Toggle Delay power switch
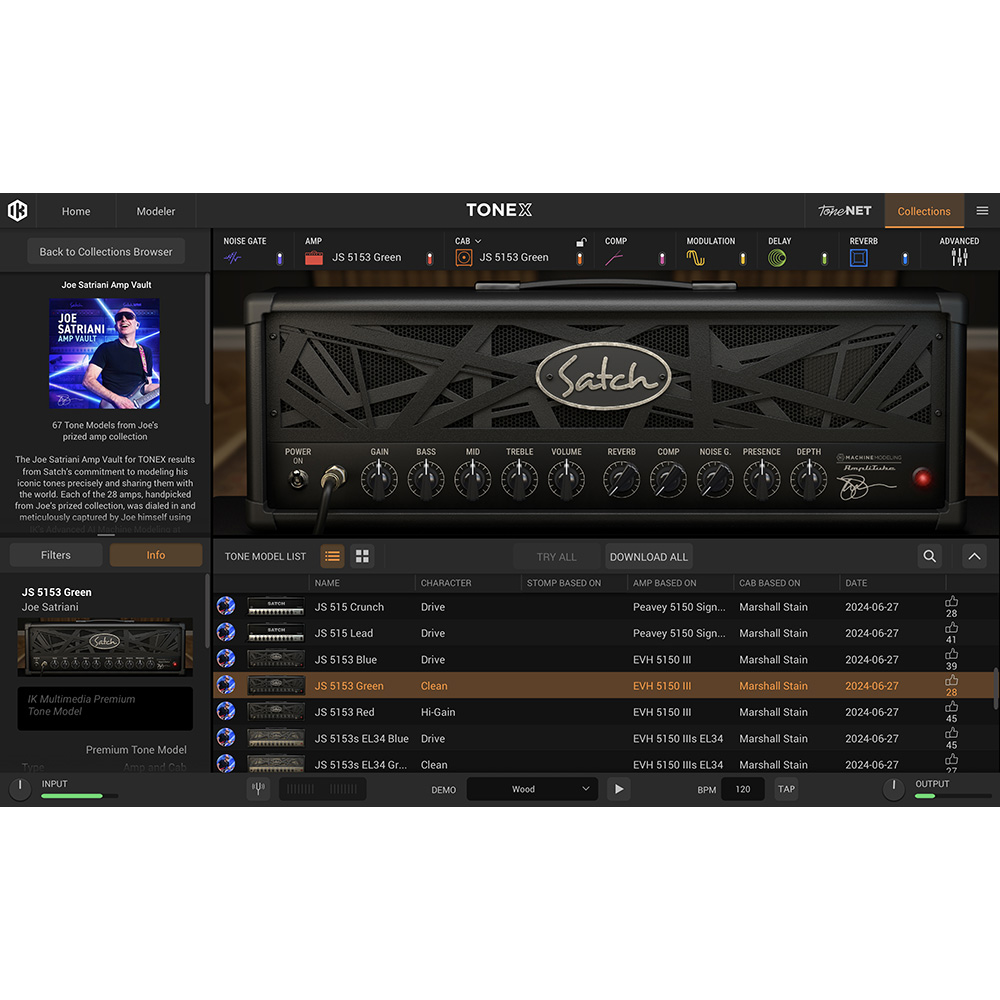 coord(824,258)
